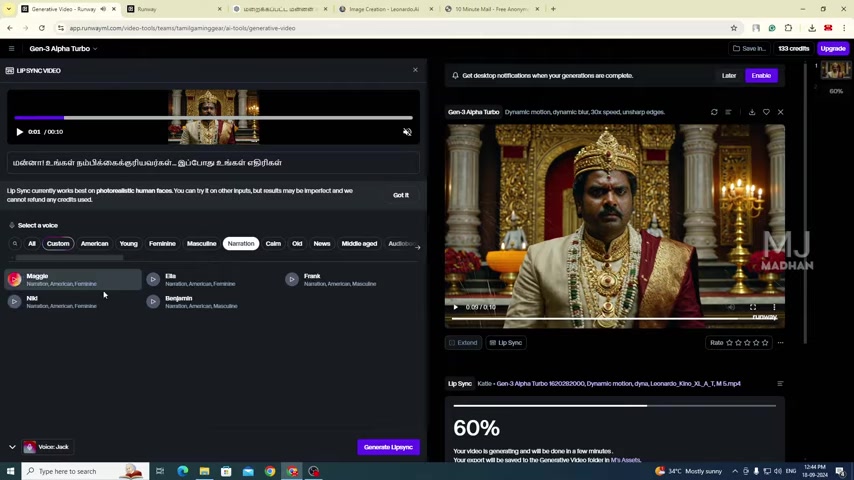Preview the Maggie voice sample
The image size is (854, 480).
coord(15,280)
